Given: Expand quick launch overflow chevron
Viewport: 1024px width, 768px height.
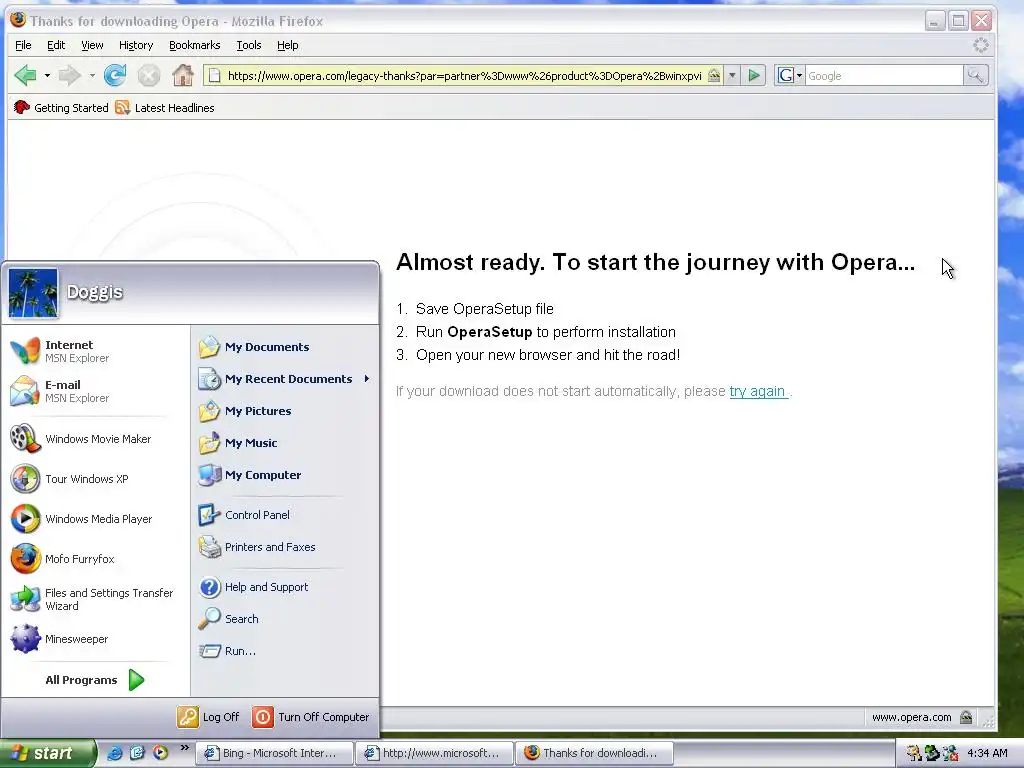Looking at the screenshot, I should (184, 748).
